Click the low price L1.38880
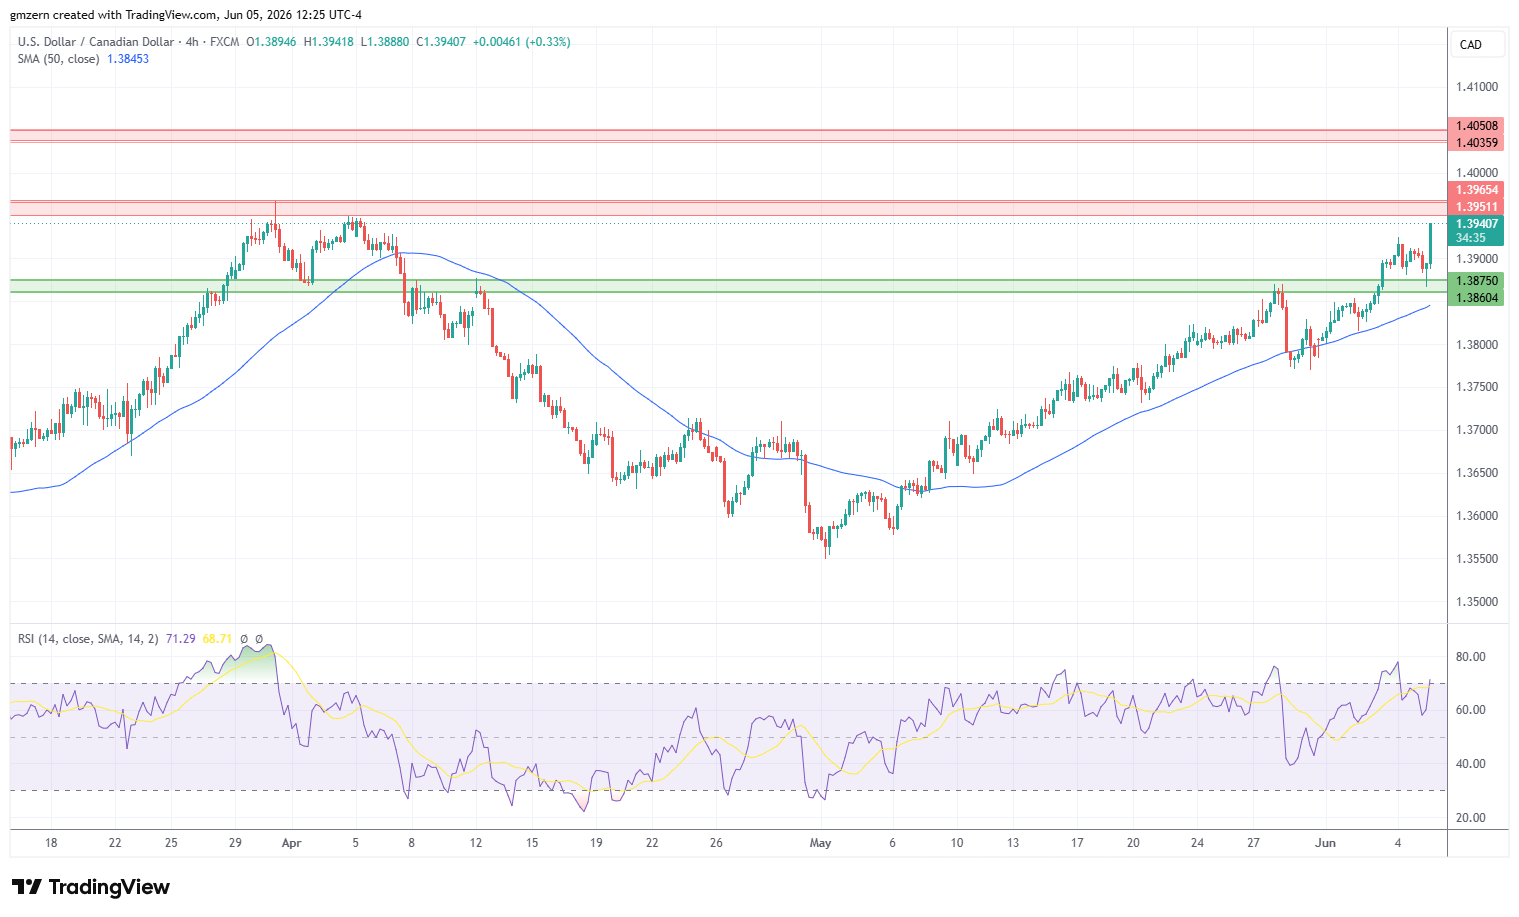 coord(384,42)
